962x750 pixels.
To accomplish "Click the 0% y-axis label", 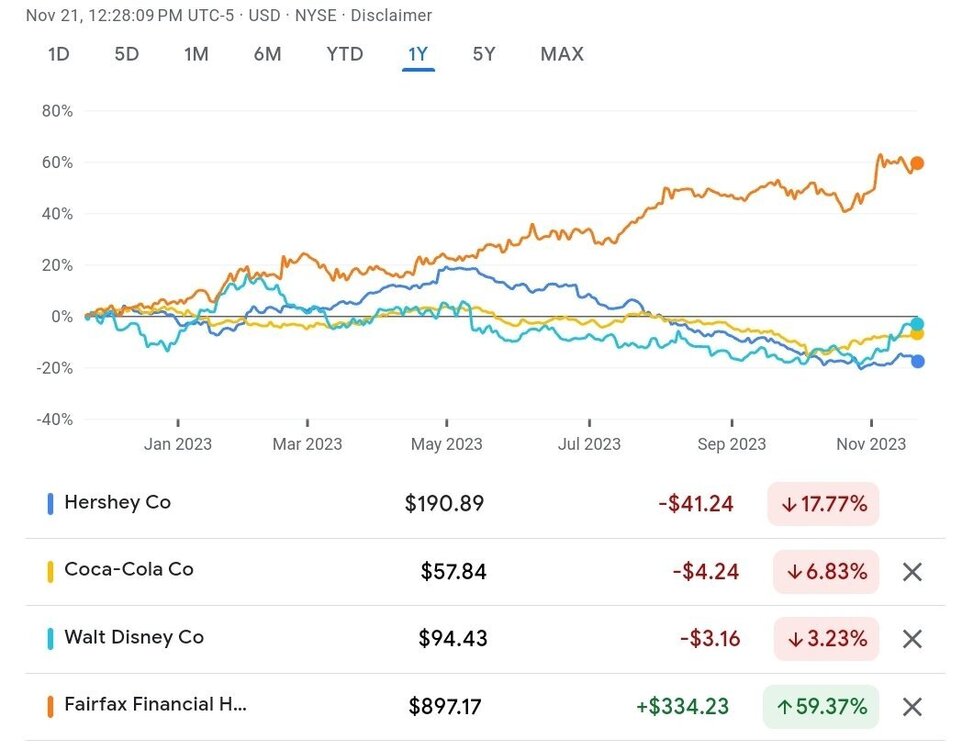I will pos(62,317).
